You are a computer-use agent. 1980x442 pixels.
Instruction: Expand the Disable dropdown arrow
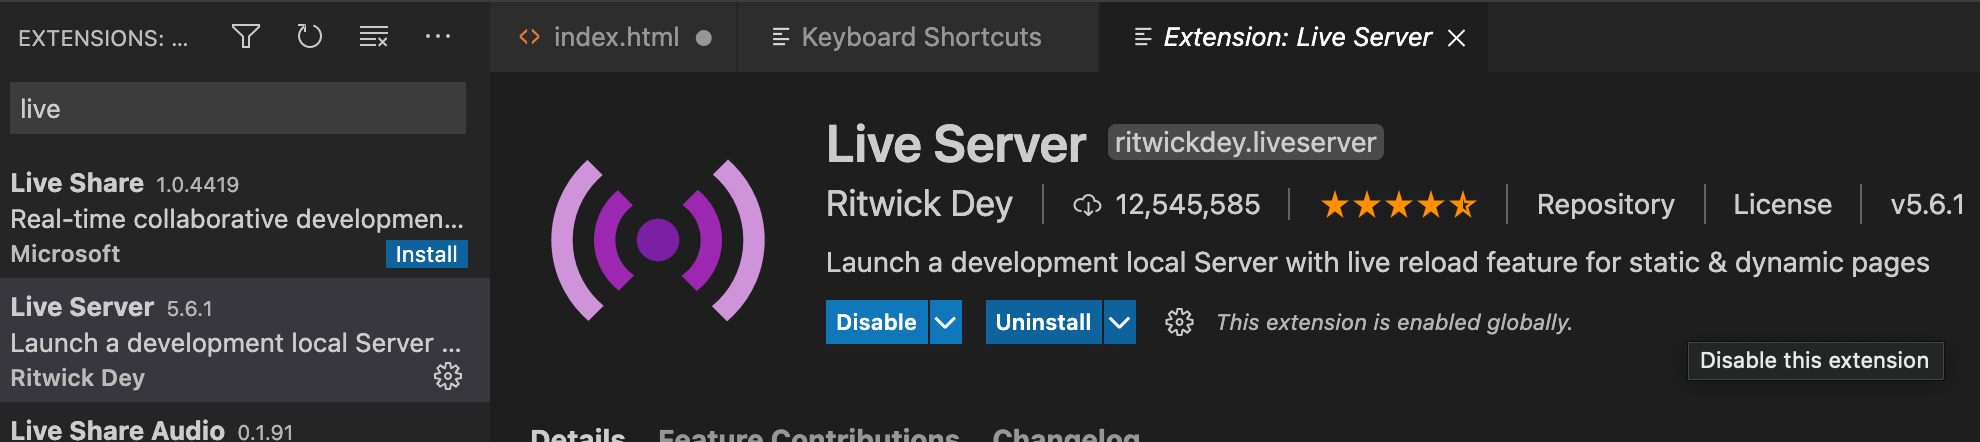(946, 322)
